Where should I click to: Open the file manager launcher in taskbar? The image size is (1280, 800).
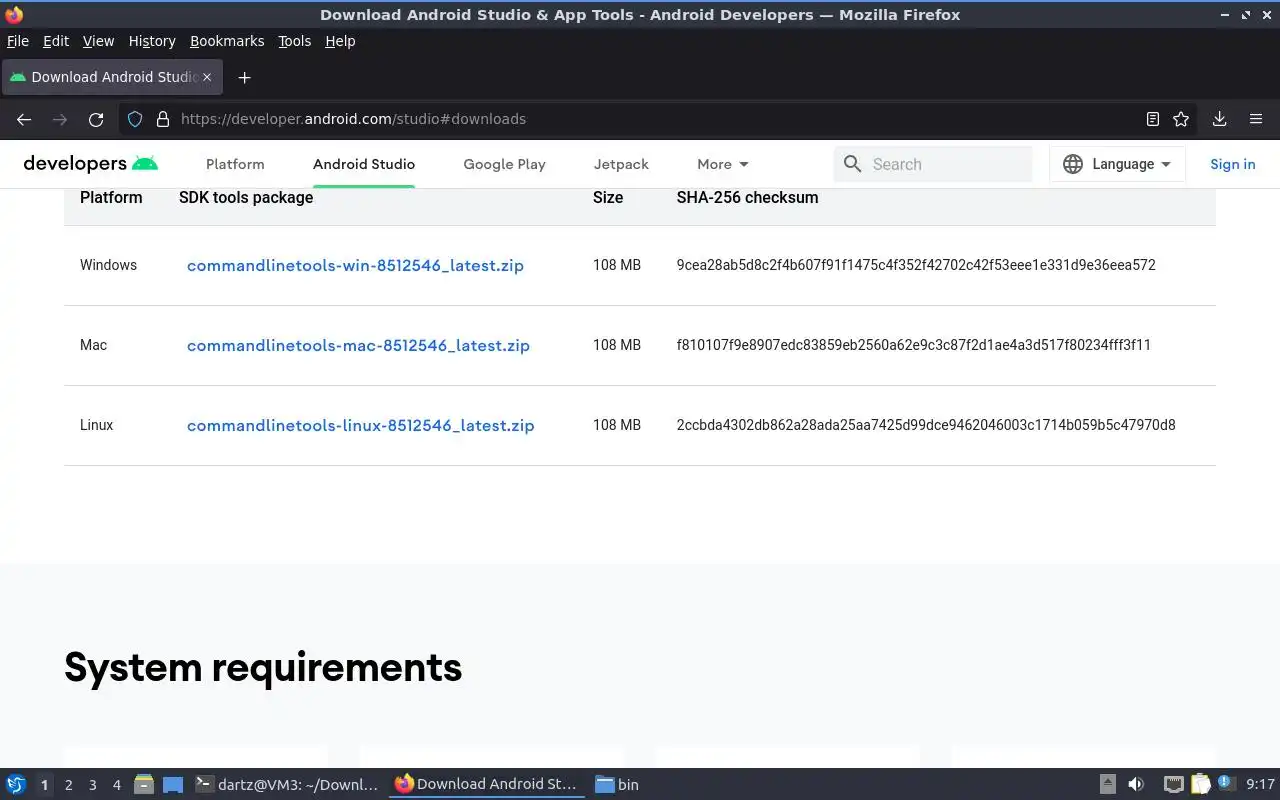[x=144, y=785]
